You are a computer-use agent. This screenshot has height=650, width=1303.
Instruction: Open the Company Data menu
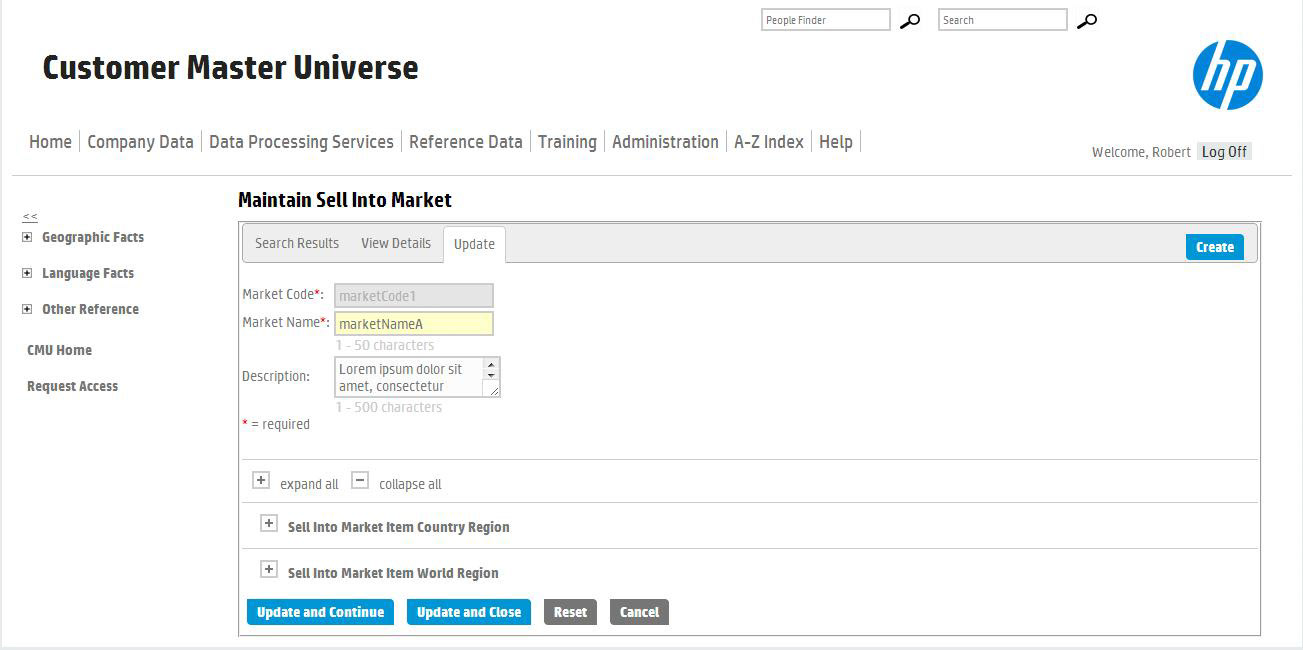click(x=140, y=142)
